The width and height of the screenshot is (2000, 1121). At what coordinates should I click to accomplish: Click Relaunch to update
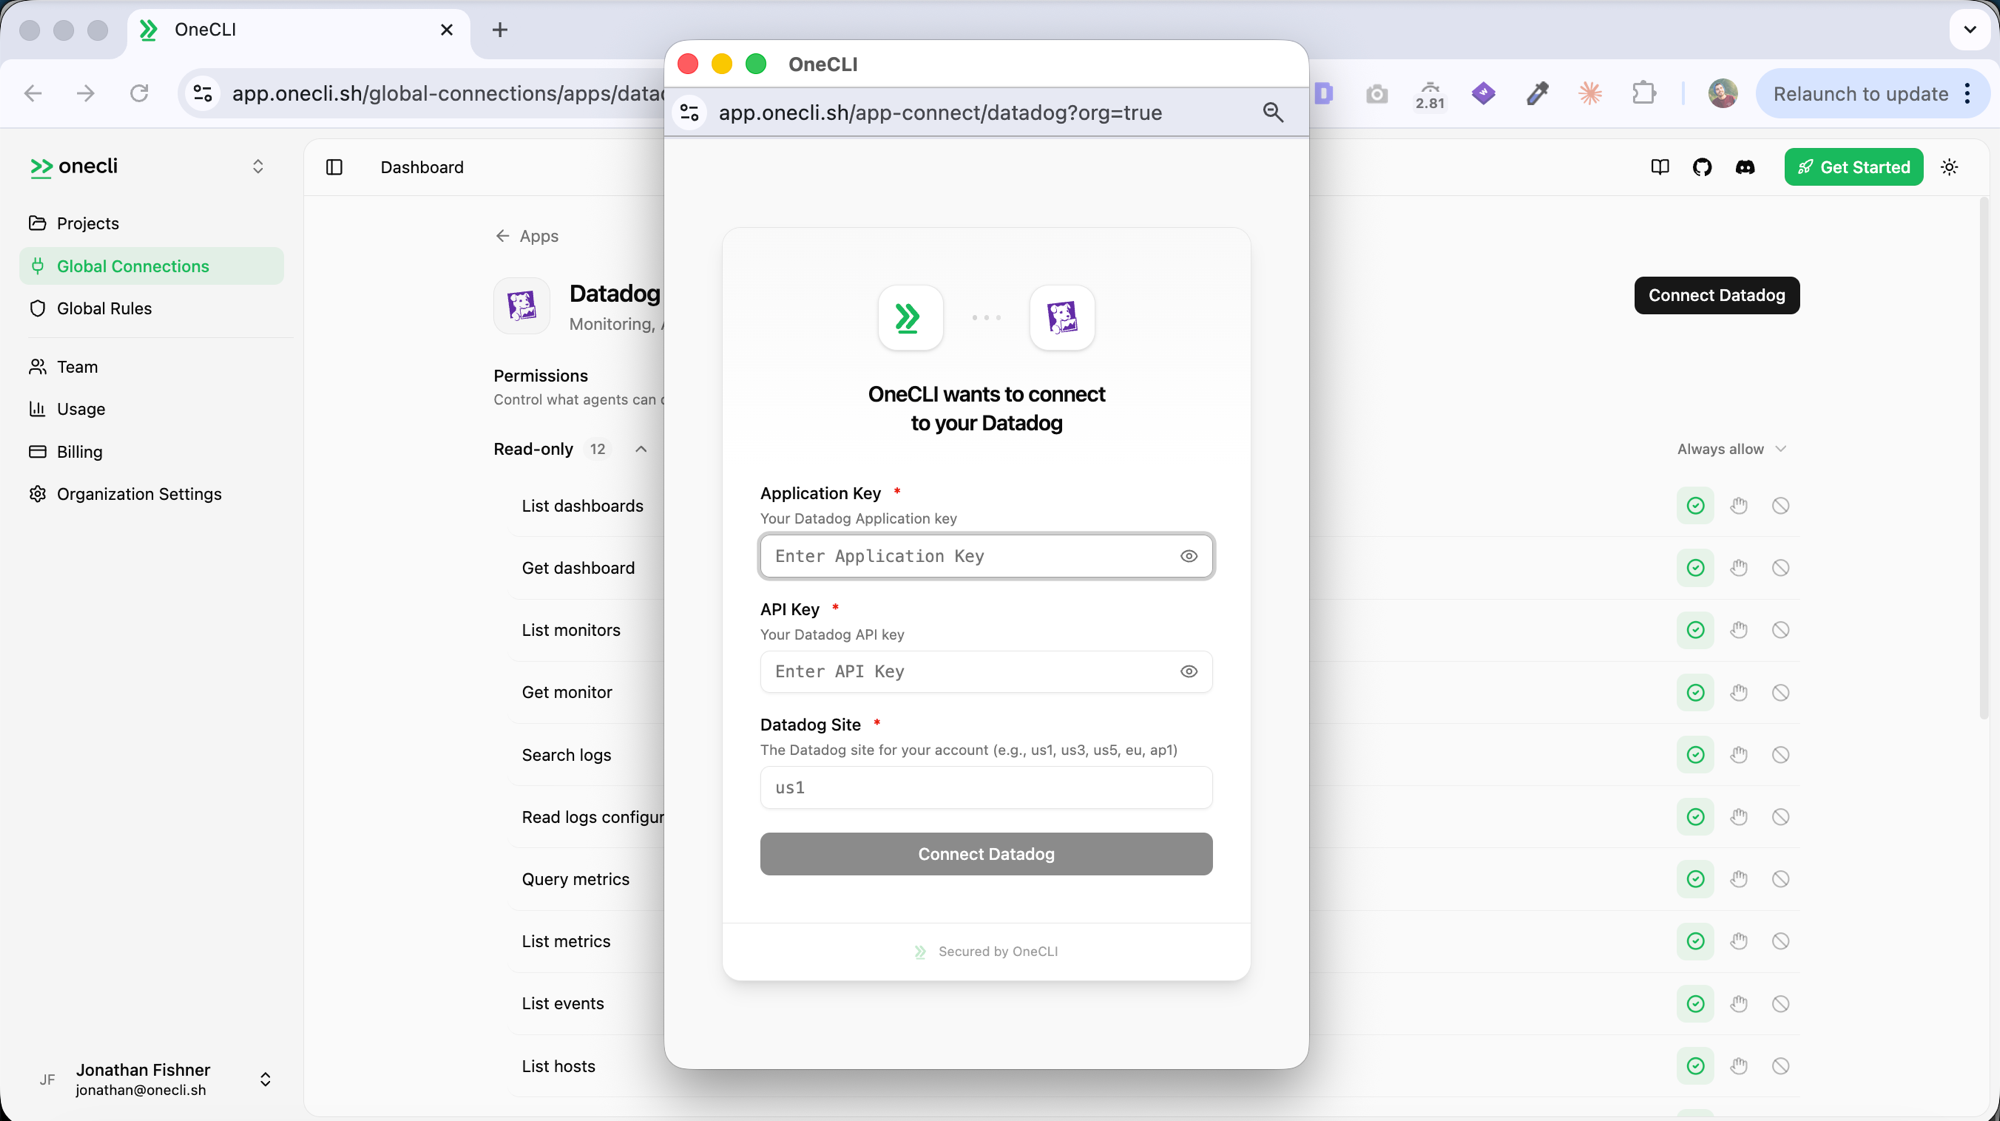point(1860,93)
